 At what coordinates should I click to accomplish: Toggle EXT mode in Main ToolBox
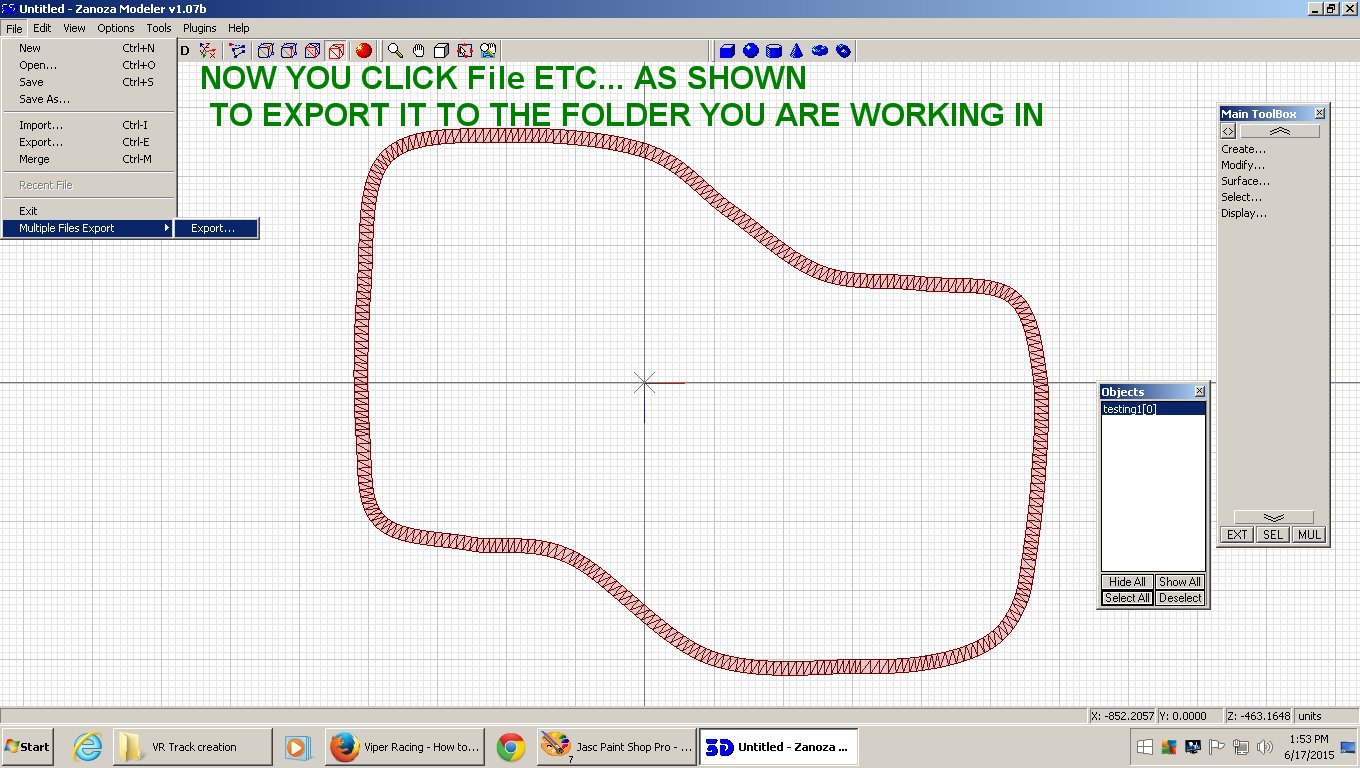(x=1237, y=535)
